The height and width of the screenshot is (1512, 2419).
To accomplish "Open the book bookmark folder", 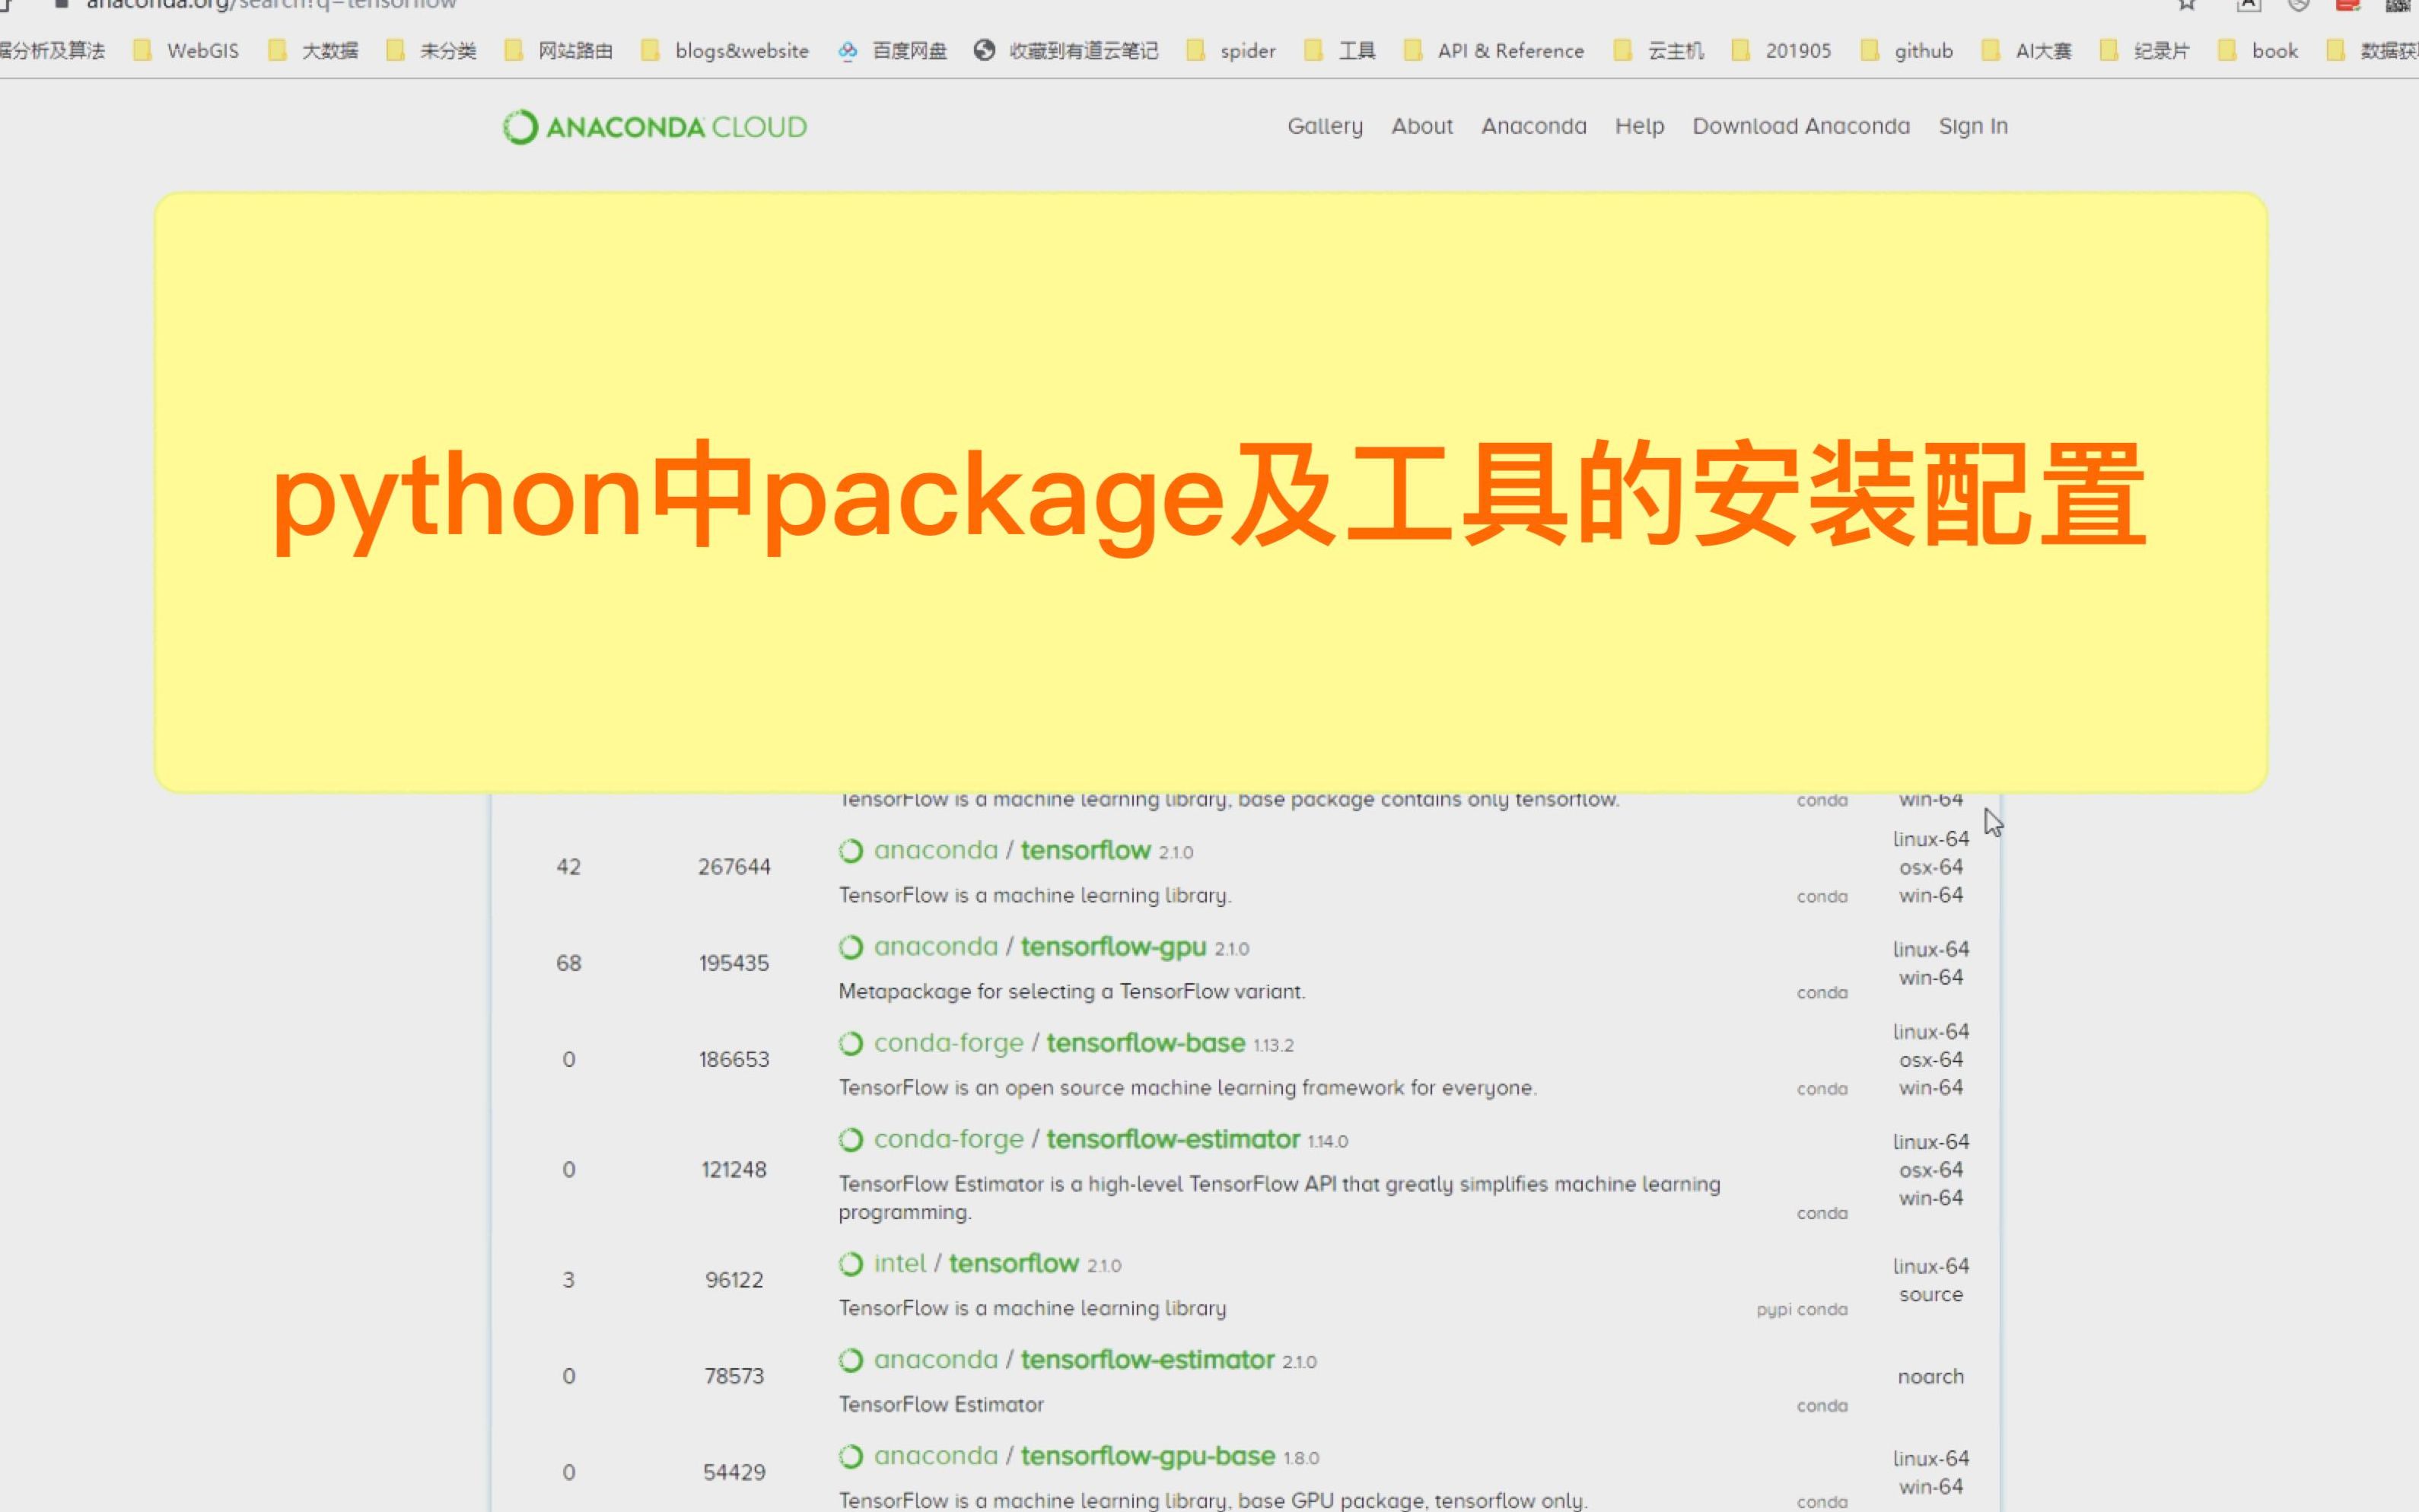I will coord(2258,50).
